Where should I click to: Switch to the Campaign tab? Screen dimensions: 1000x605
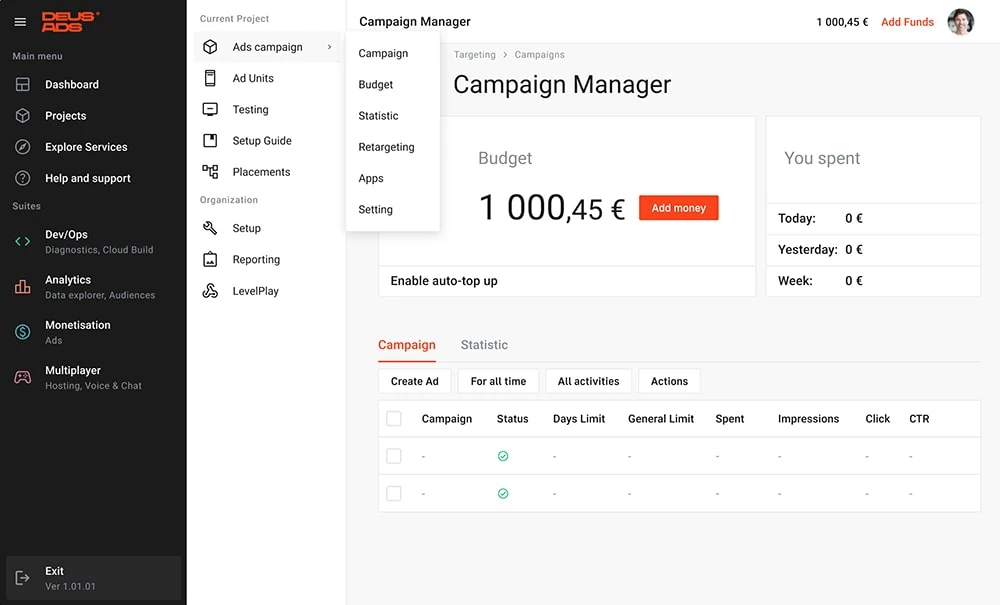pyautogui.click(x=407, y=345)
